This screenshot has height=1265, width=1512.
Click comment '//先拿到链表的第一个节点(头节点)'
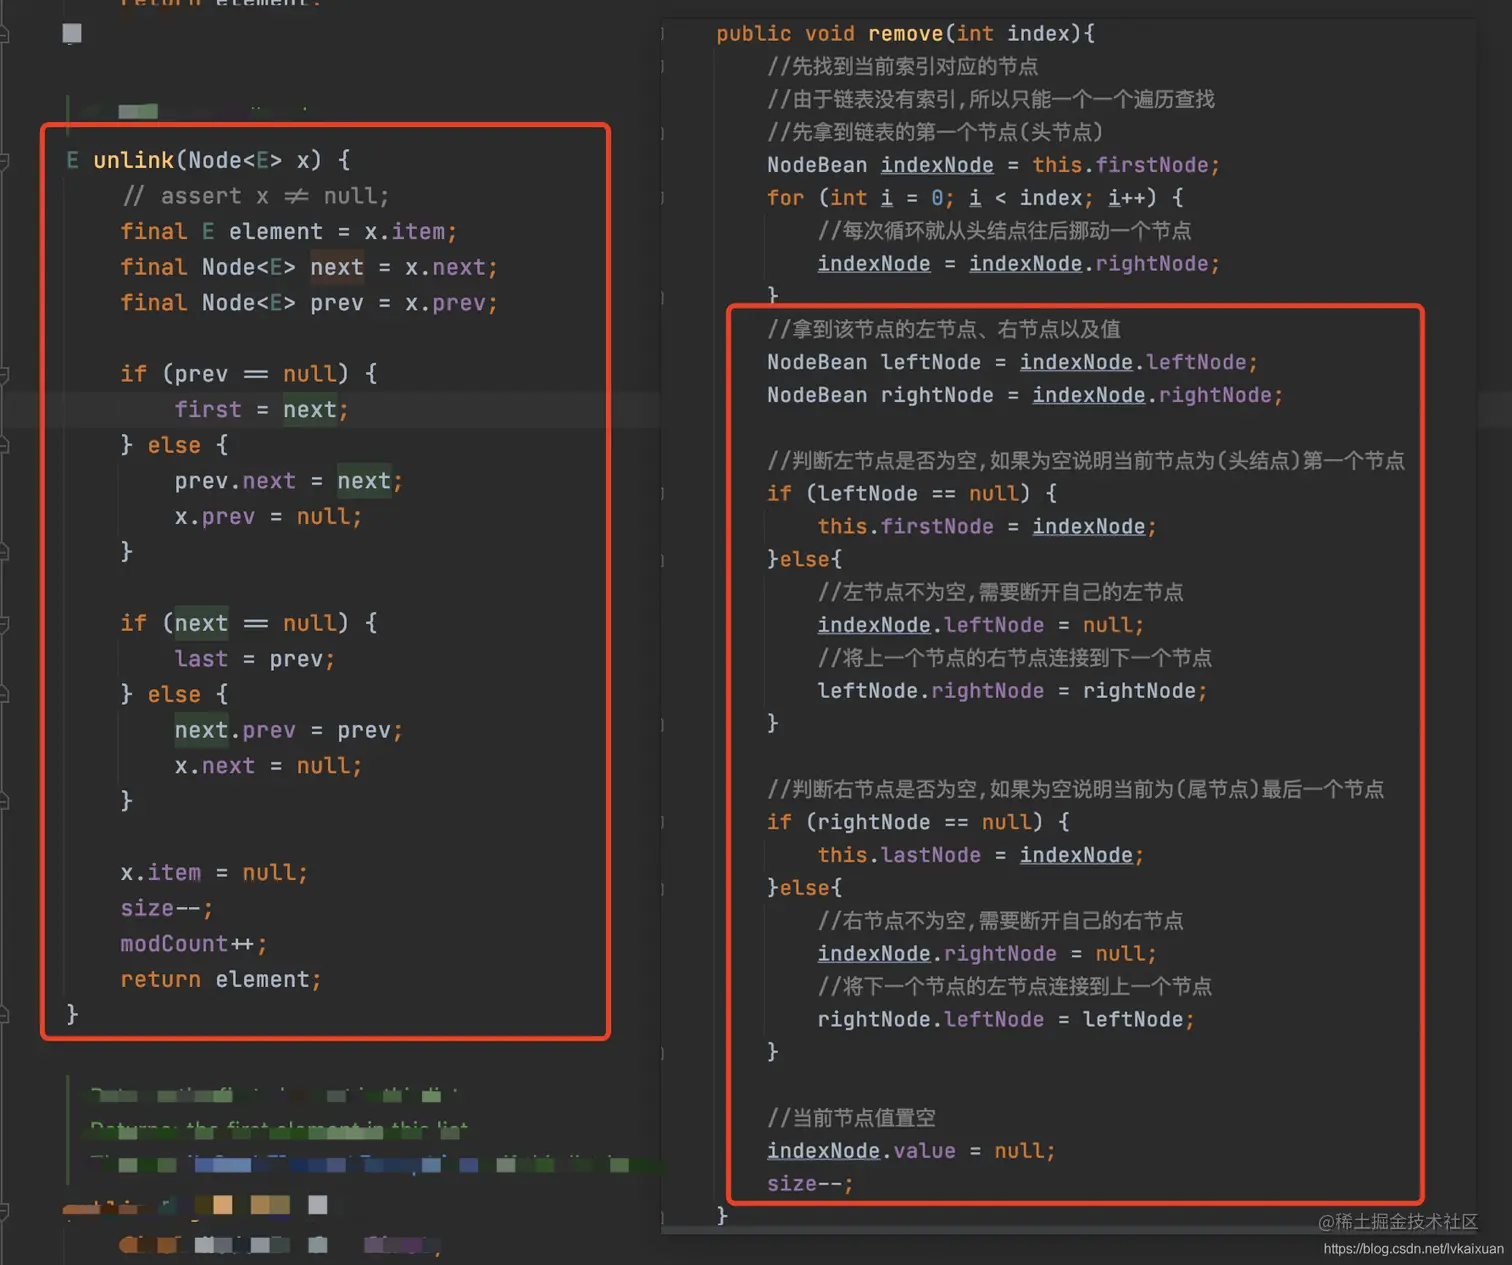[x=935, y=132]
